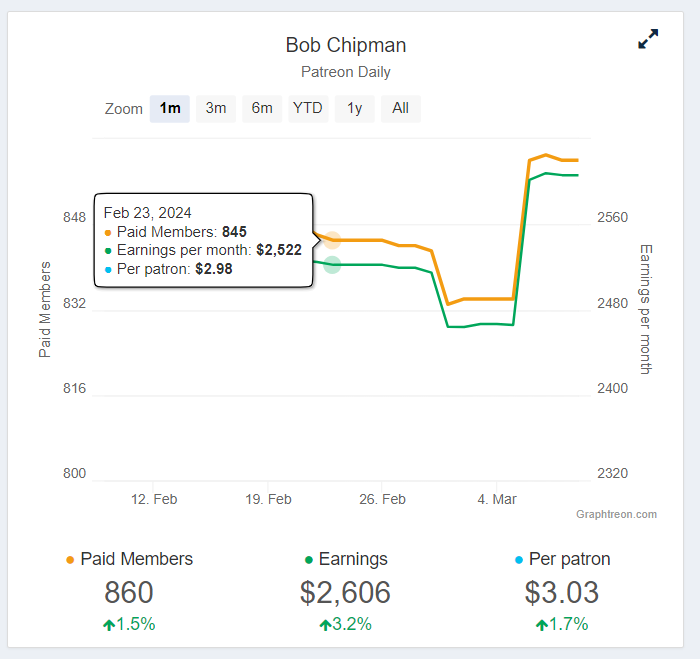Show All data range

[400, 108]
